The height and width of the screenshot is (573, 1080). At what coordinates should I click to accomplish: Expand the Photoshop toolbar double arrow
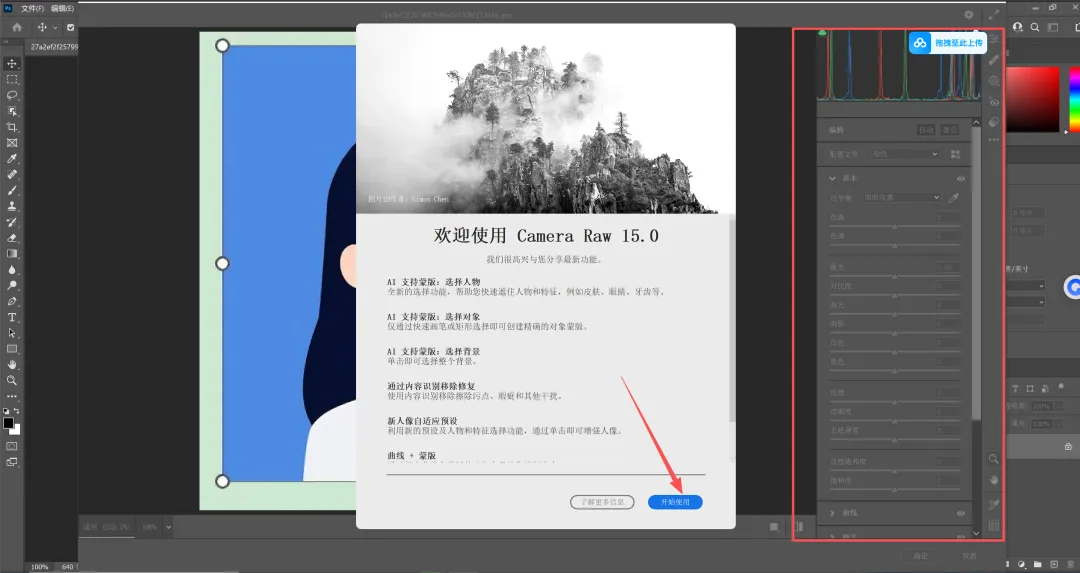click(6, 43)
